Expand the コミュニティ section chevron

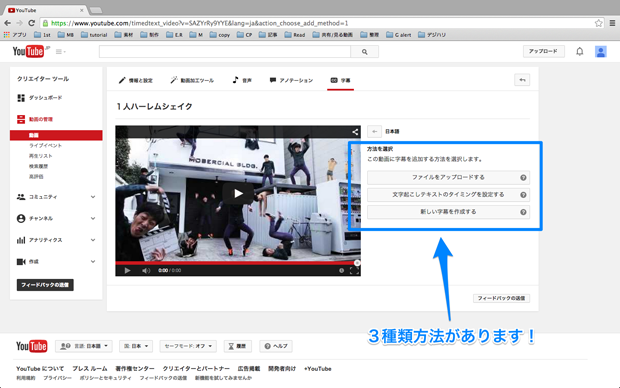(x=93, y=197)
